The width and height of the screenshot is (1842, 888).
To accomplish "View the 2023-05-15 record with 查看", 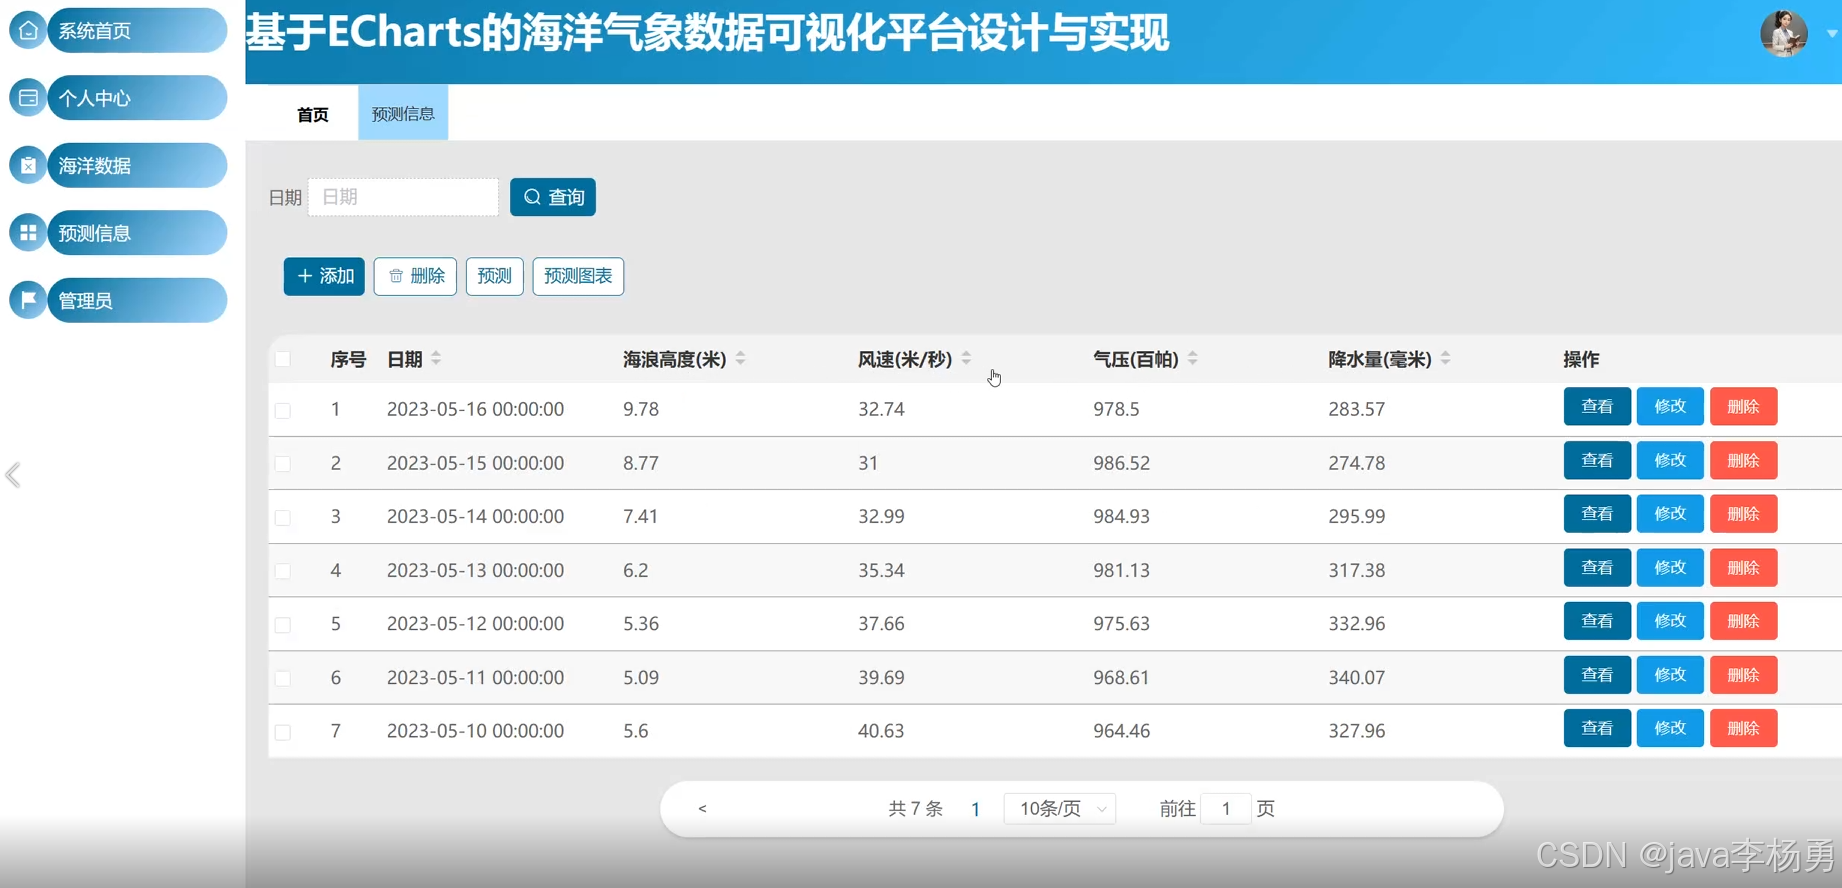I will pos(1597,460).
